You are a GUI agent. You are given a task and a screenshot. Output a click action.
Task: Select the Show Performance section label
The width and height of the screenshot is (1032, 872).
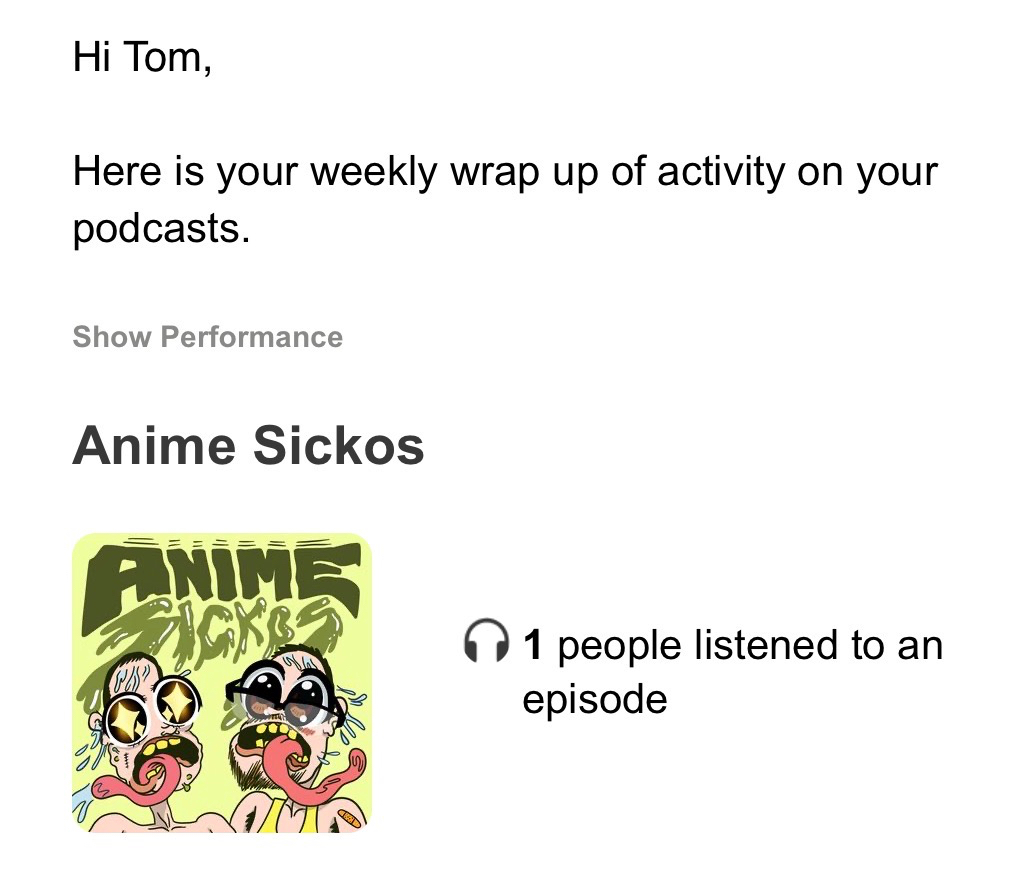click(x=207, y=337)
